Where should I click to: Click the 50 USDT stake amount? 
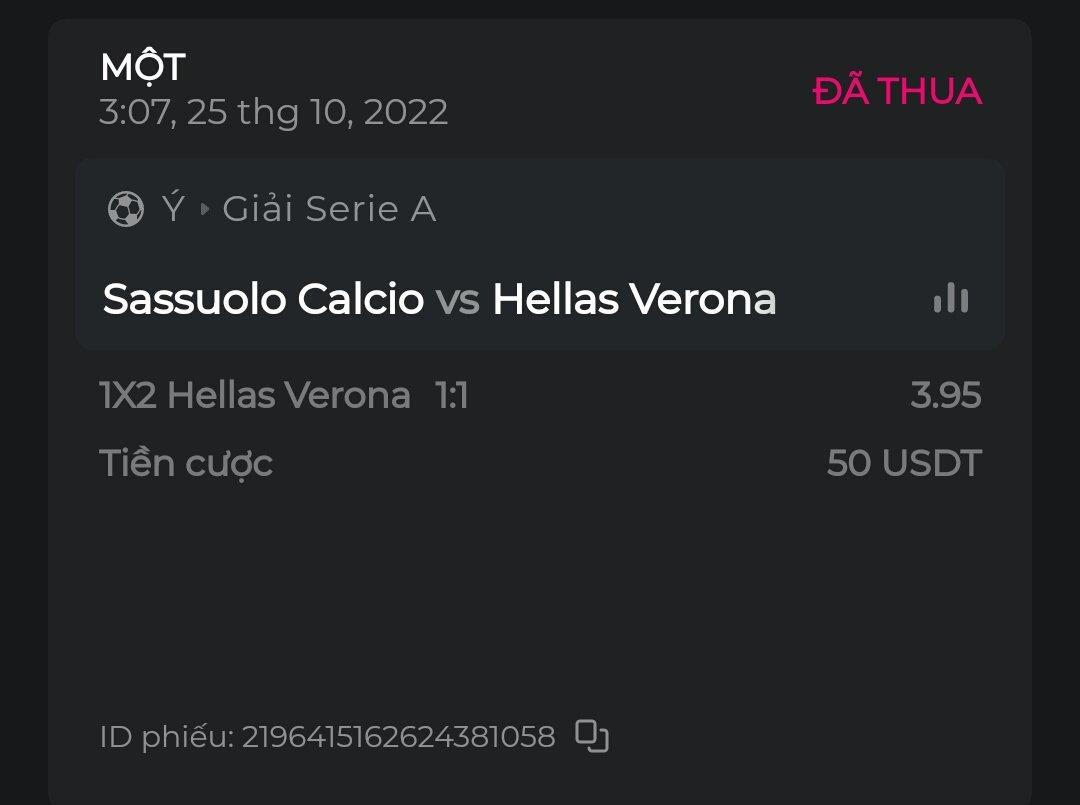[x=904, y=464]
